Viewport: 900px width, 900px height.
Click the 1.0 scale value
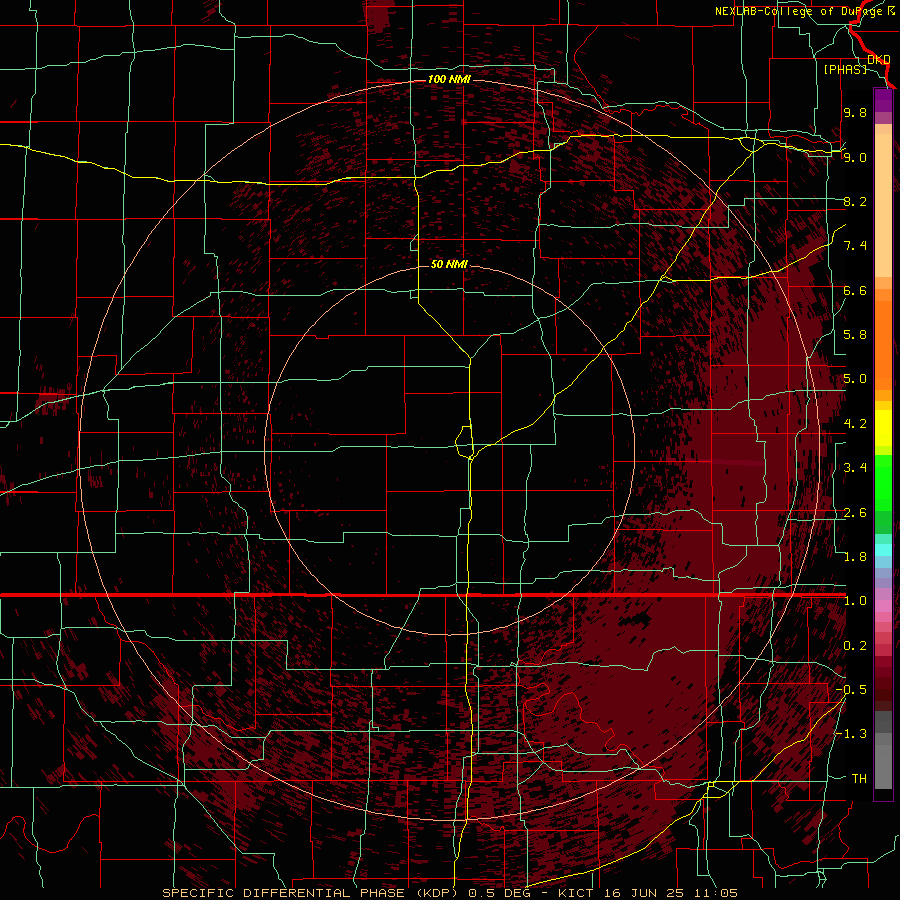click(x=855, y=601)
